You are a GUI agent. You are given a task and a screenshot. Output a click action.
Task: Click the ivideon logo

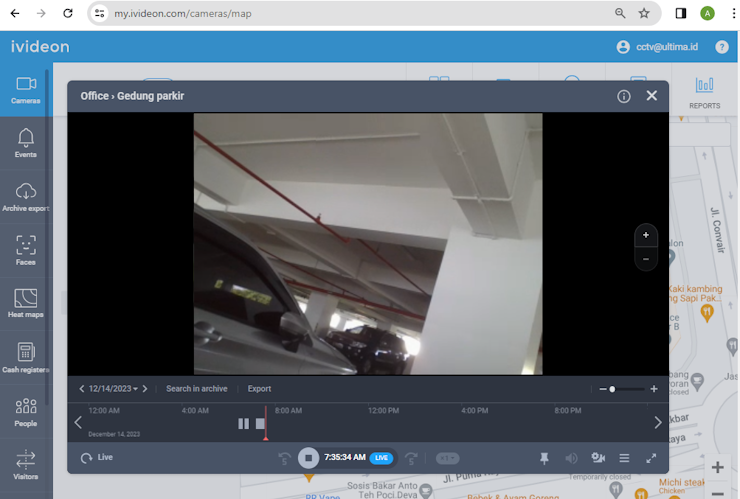[x=40, y=47]
